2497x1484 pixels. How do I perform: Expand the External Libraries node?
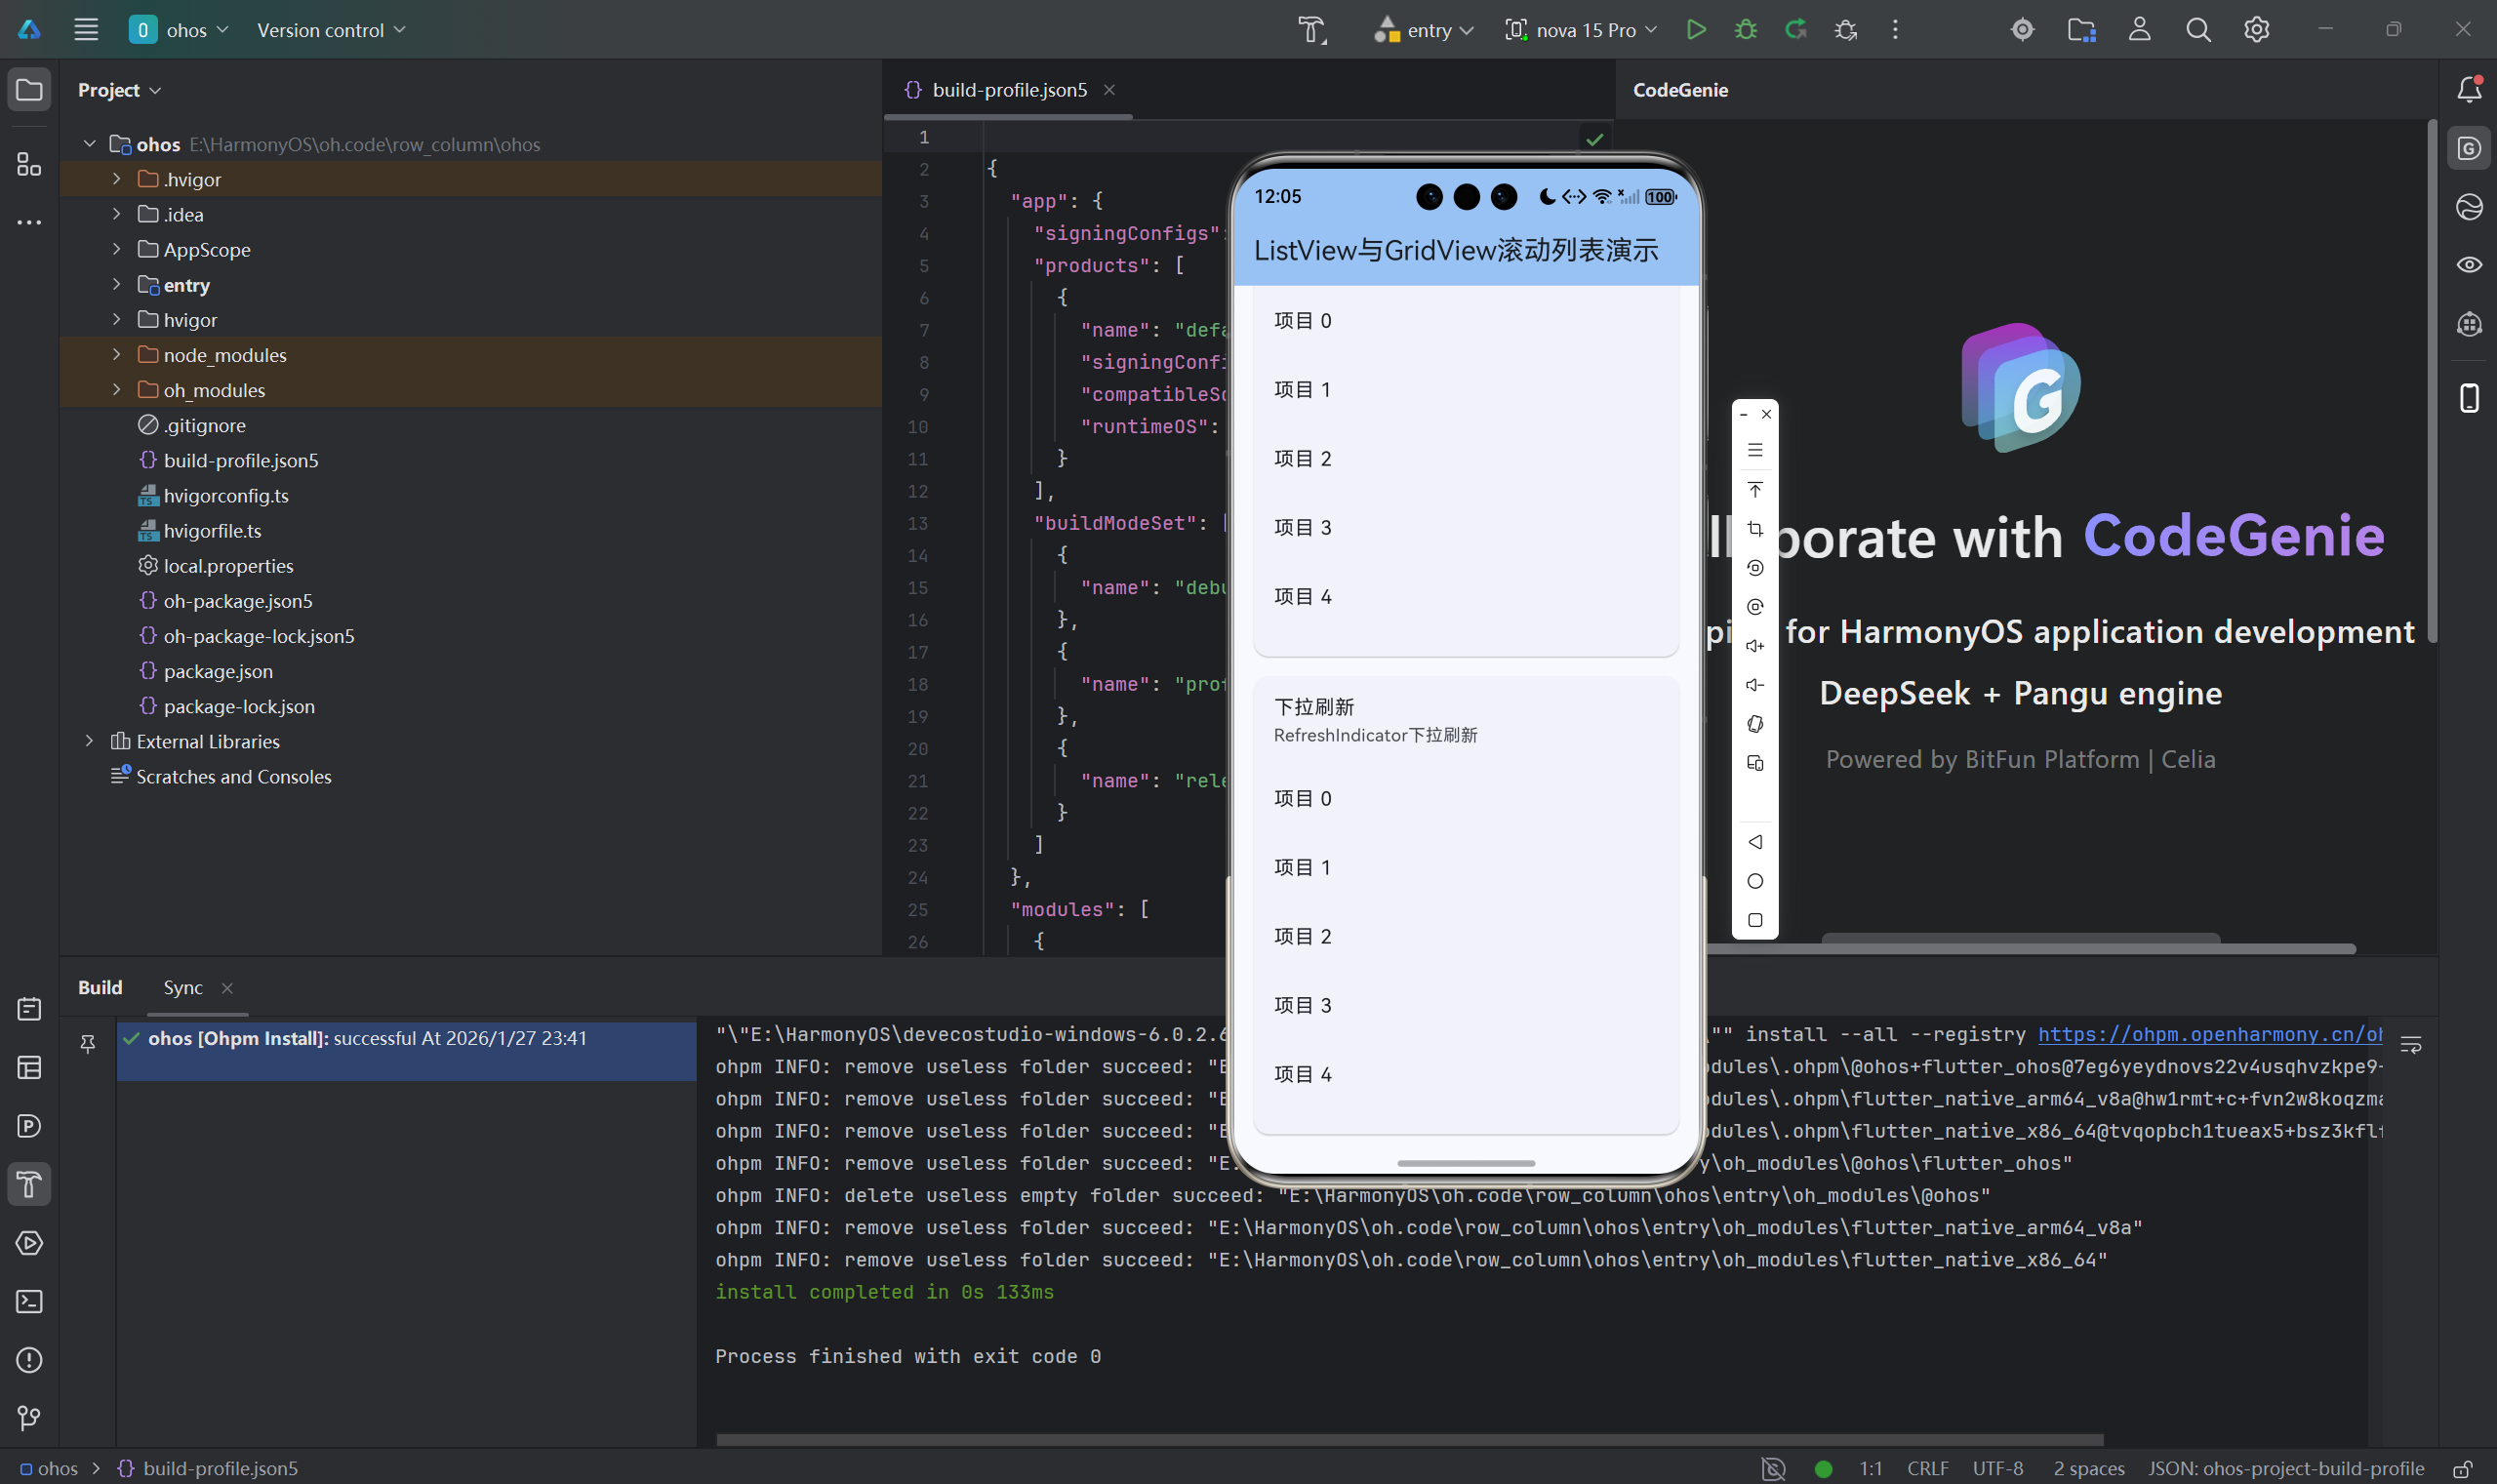pyautogui.click(x=89, y=741)
